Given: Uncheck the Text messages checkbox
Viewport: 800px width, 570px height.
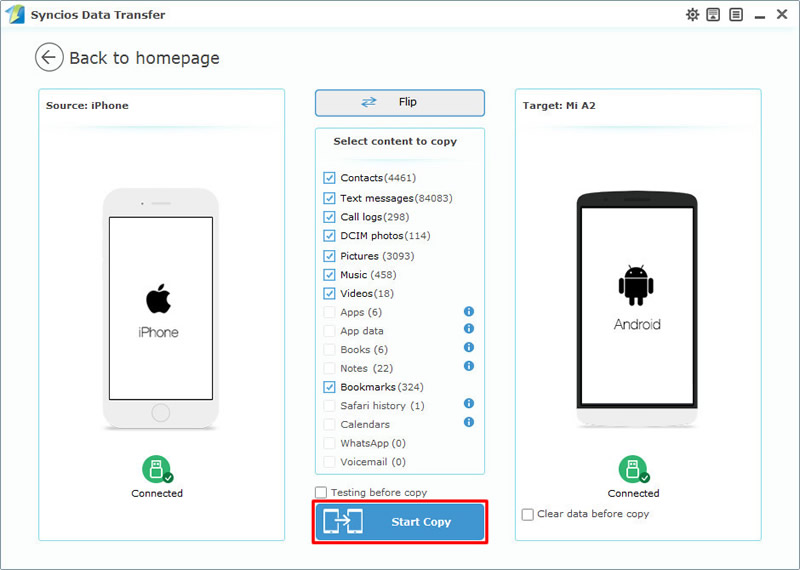Looking at the screenshot, I should pyautogui.click(x=329, y=198).
